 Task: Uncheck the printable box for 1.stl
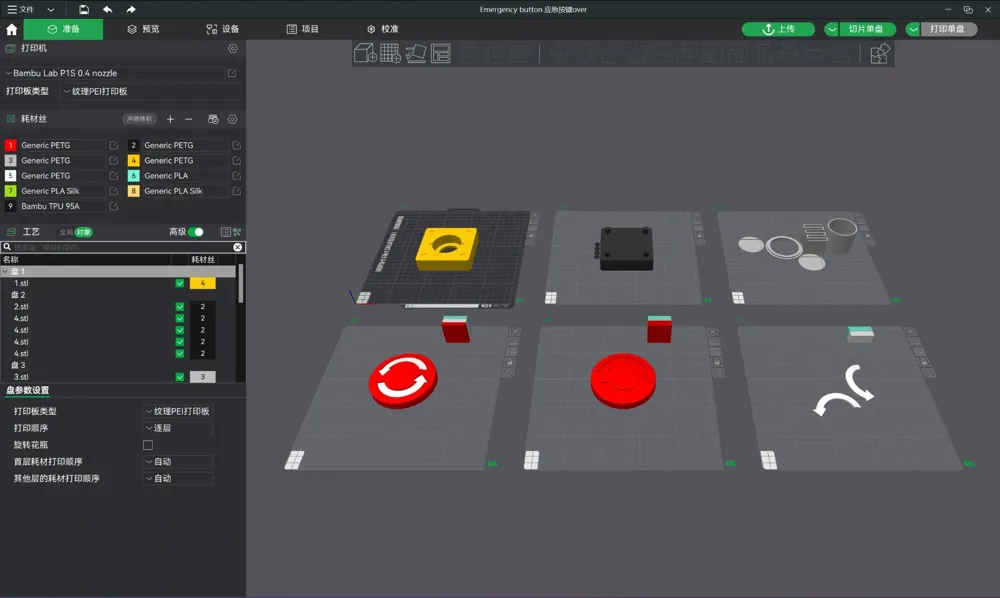point(180,283)
